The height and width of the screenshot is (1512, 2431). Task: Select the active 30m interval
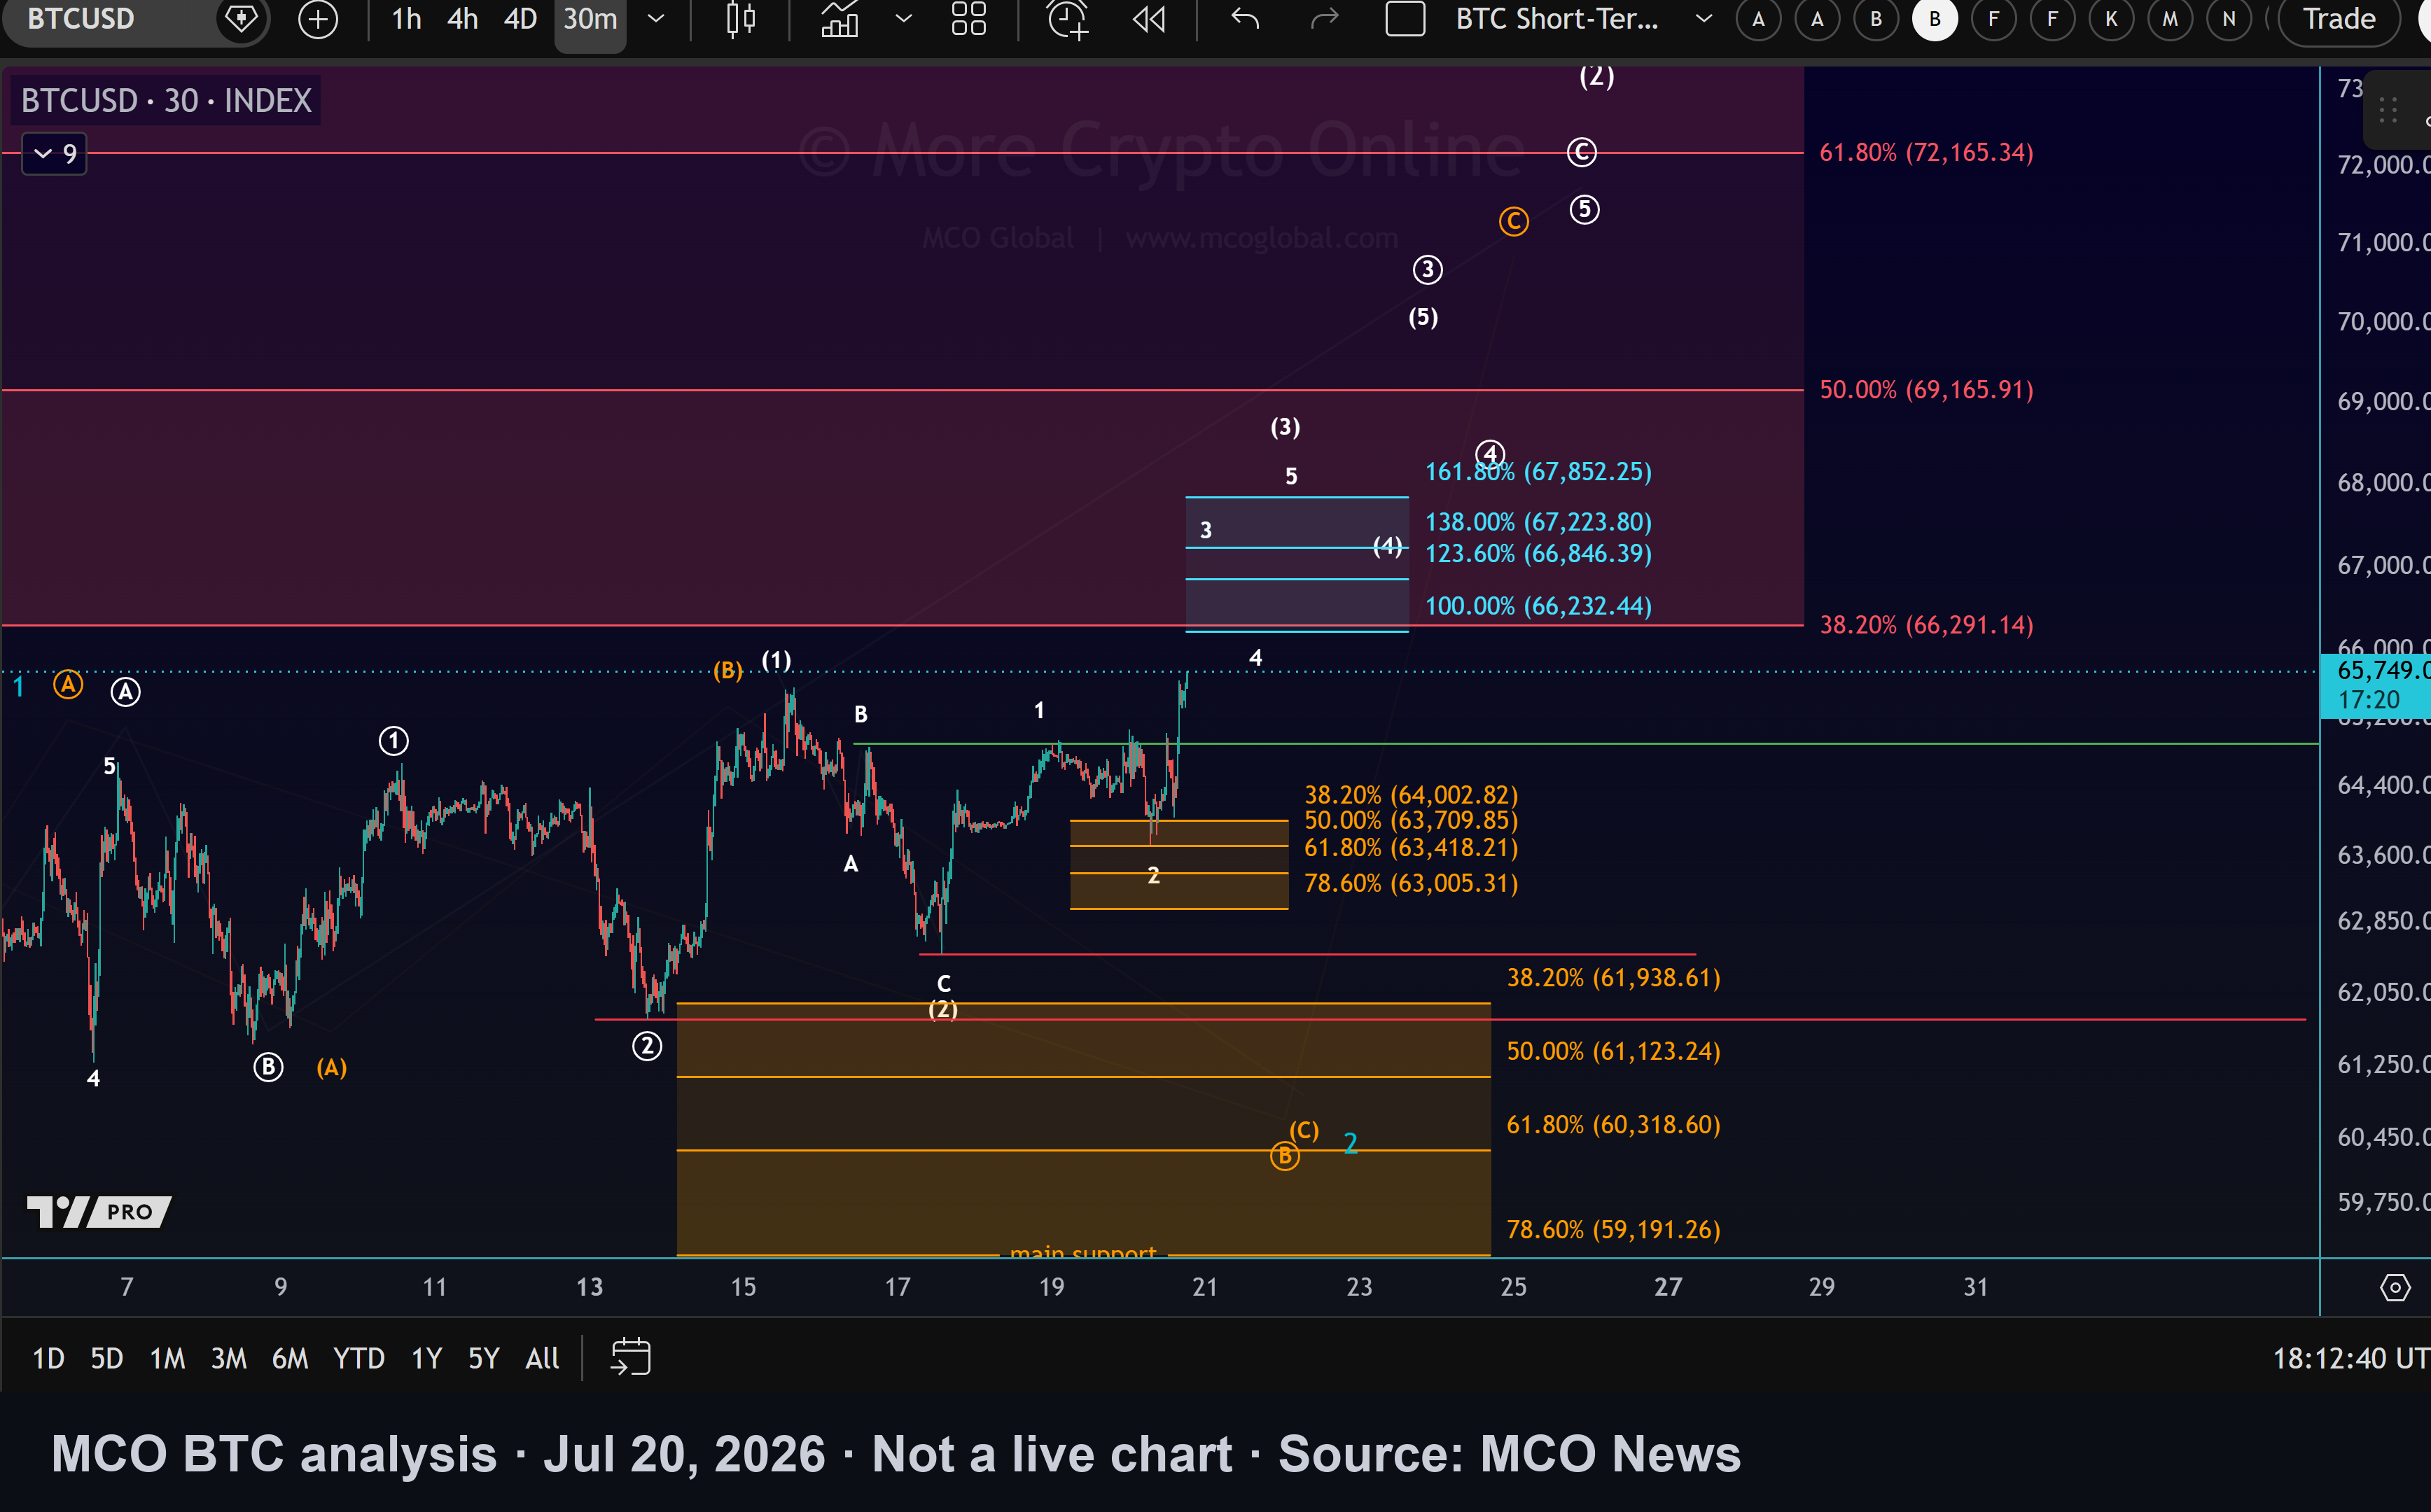coord(590,19)
